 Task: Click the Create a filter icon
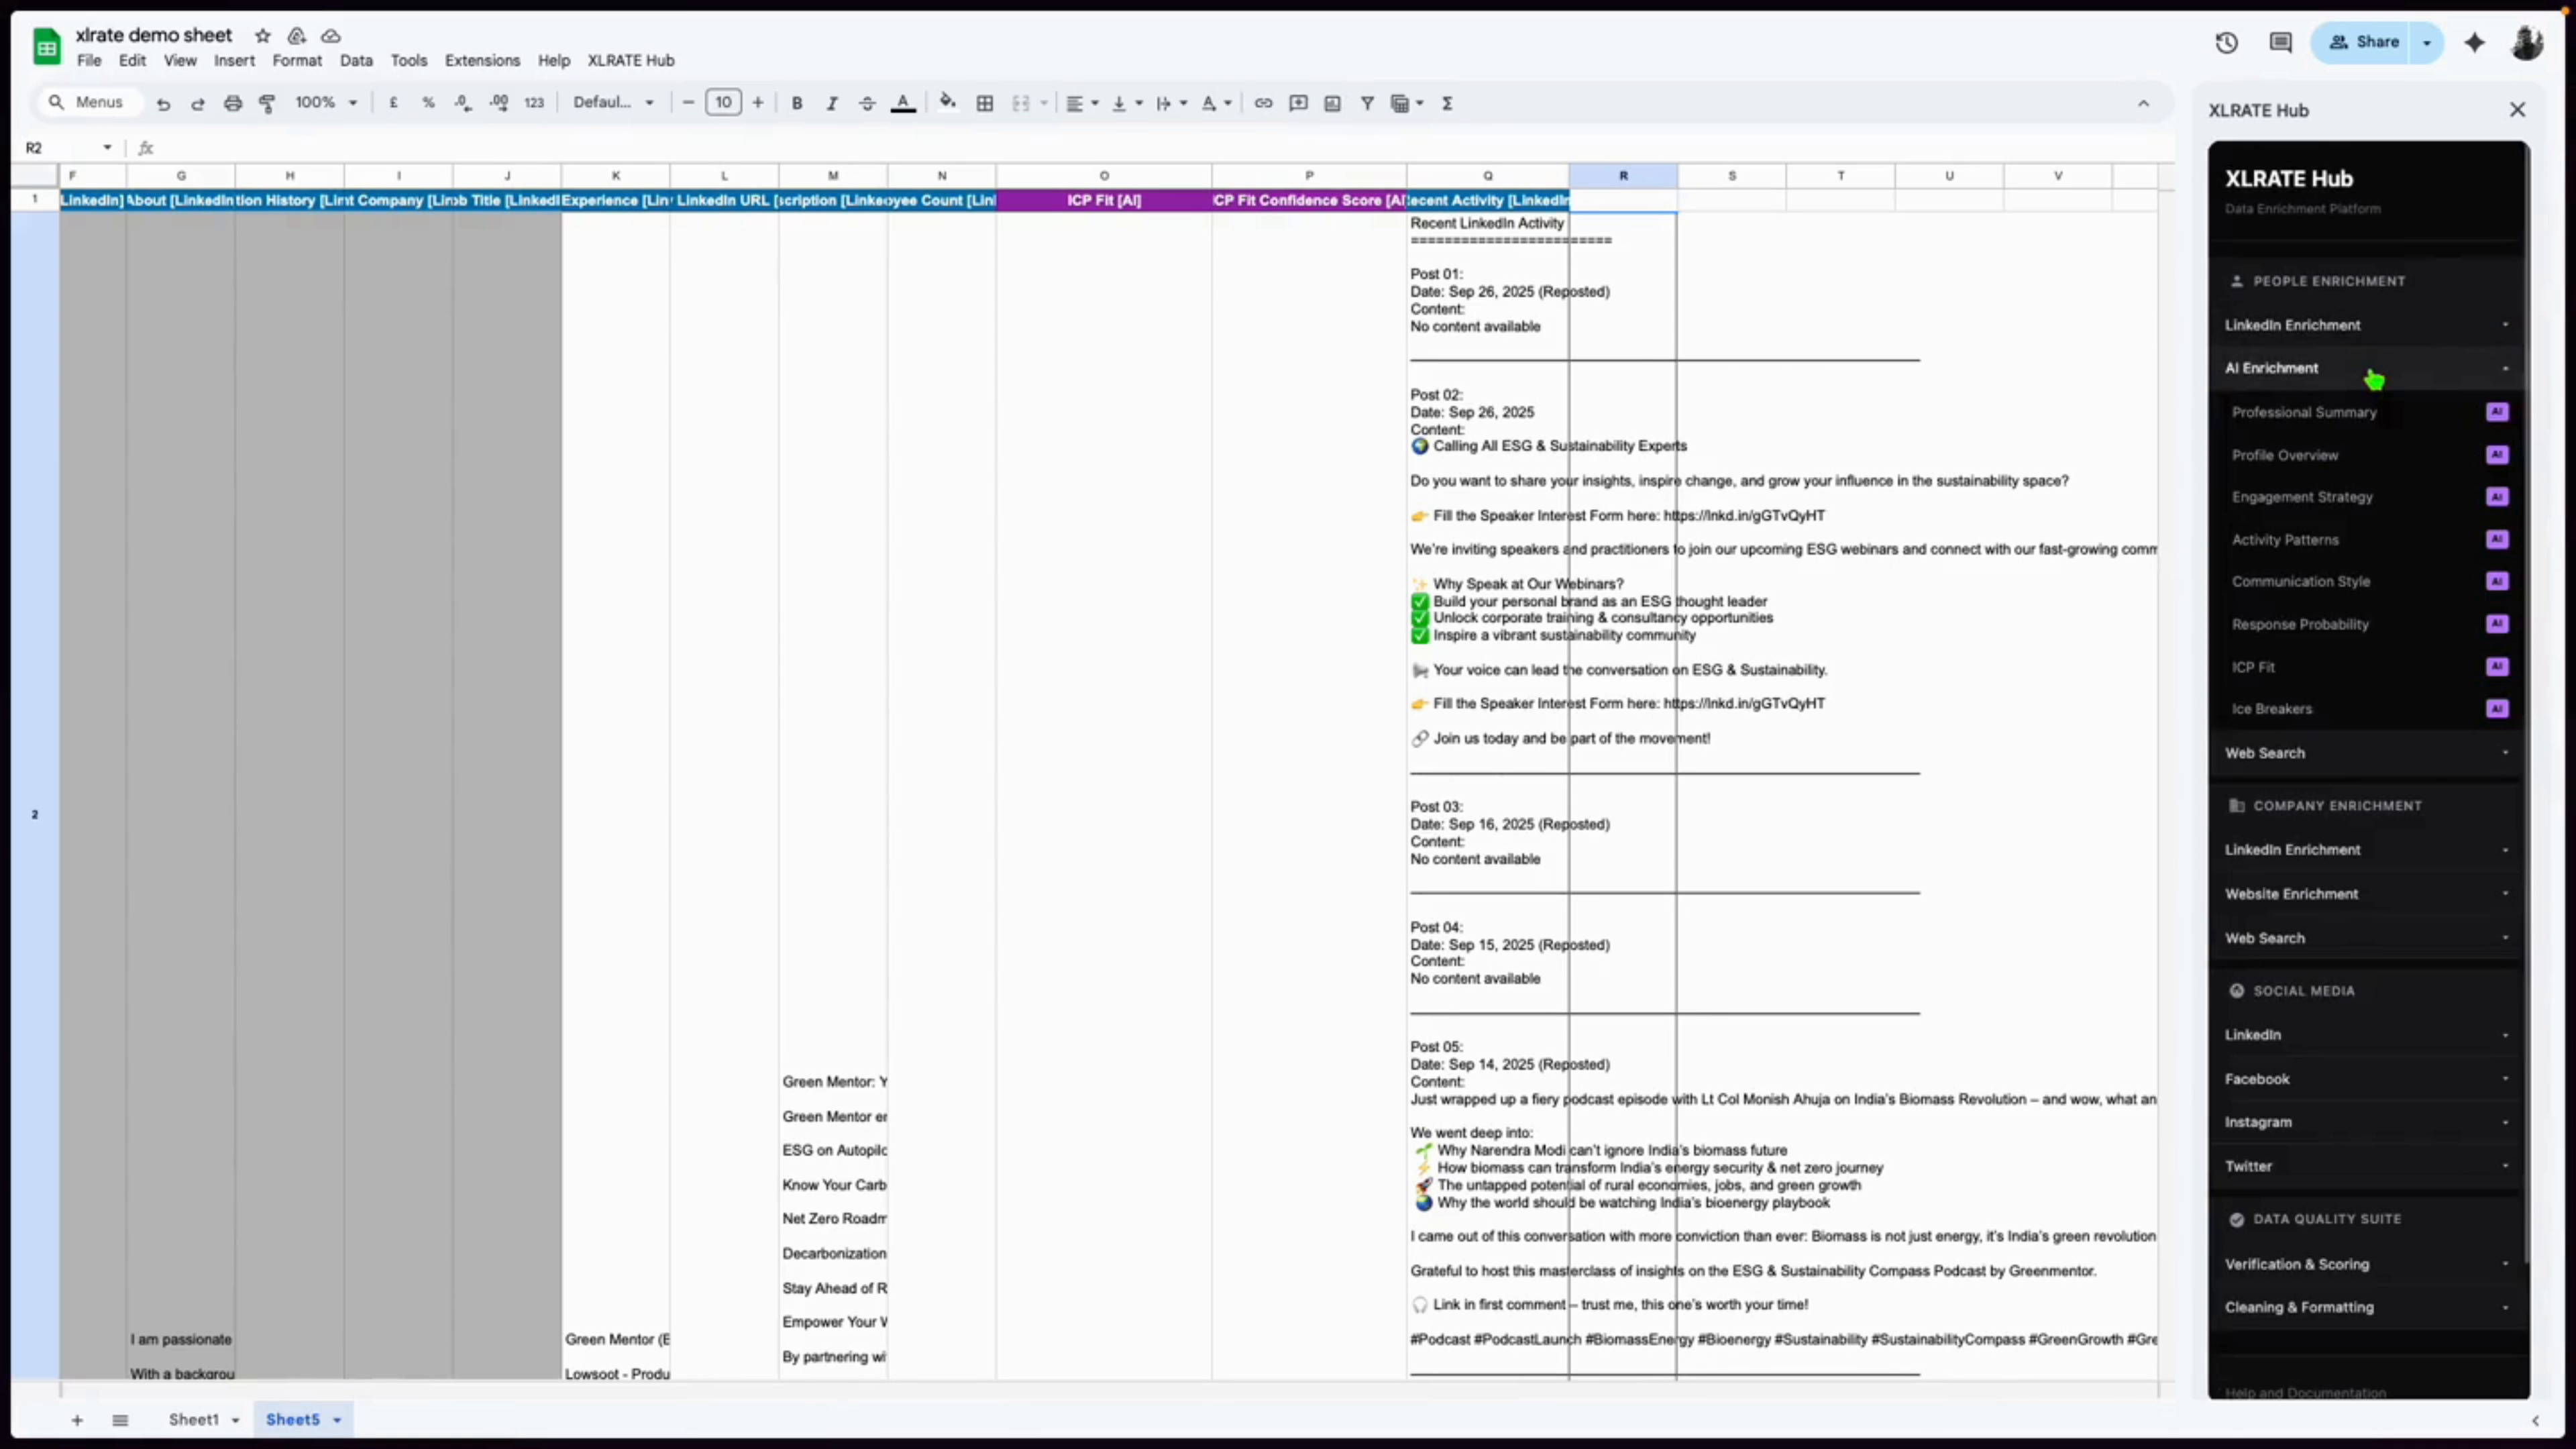click(1367, 102)
